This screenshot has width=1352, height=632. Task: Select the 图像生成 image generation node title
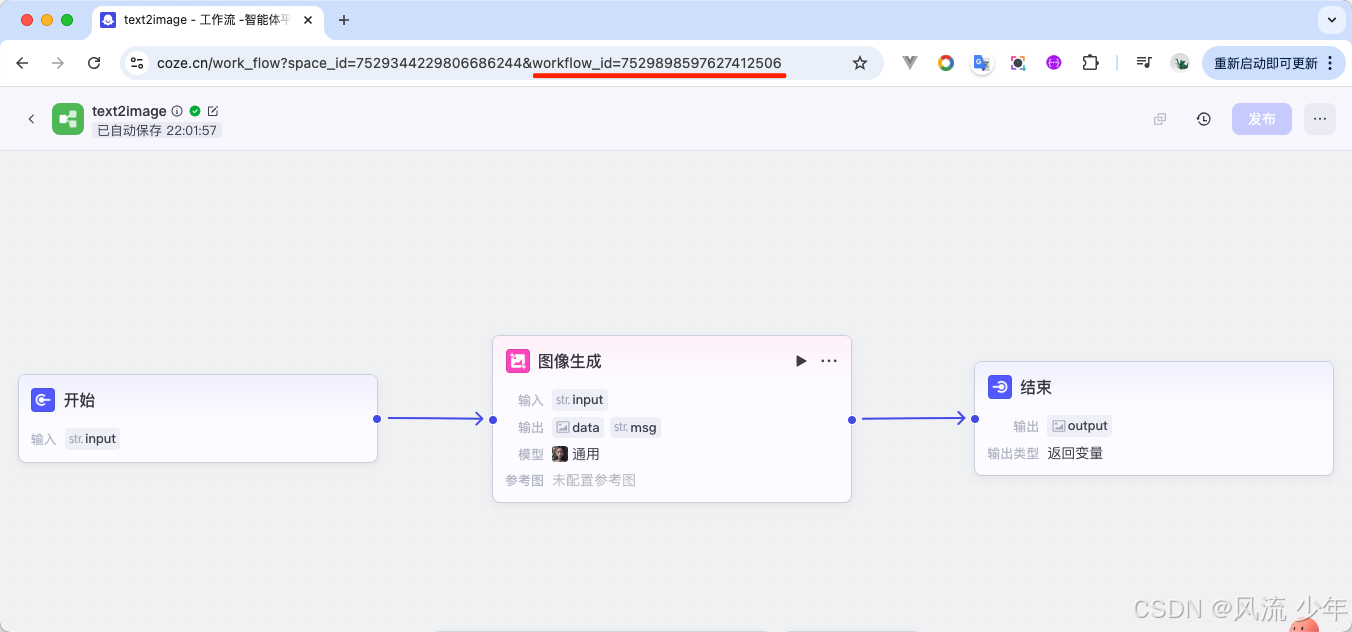(x=570, y=361)
